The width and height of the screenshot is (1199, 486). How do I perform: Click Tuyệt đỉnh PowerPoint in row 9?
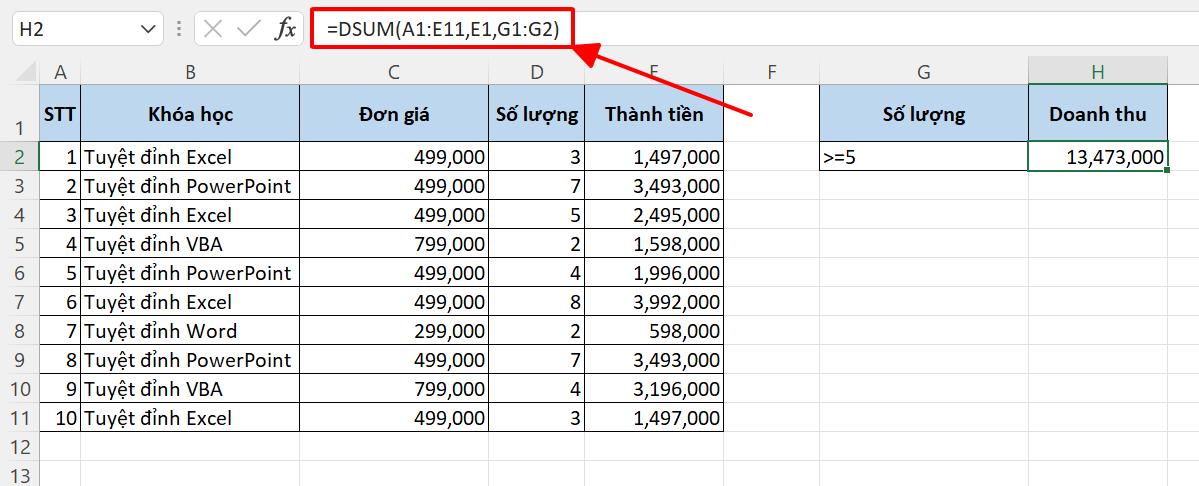click(190, 360)
